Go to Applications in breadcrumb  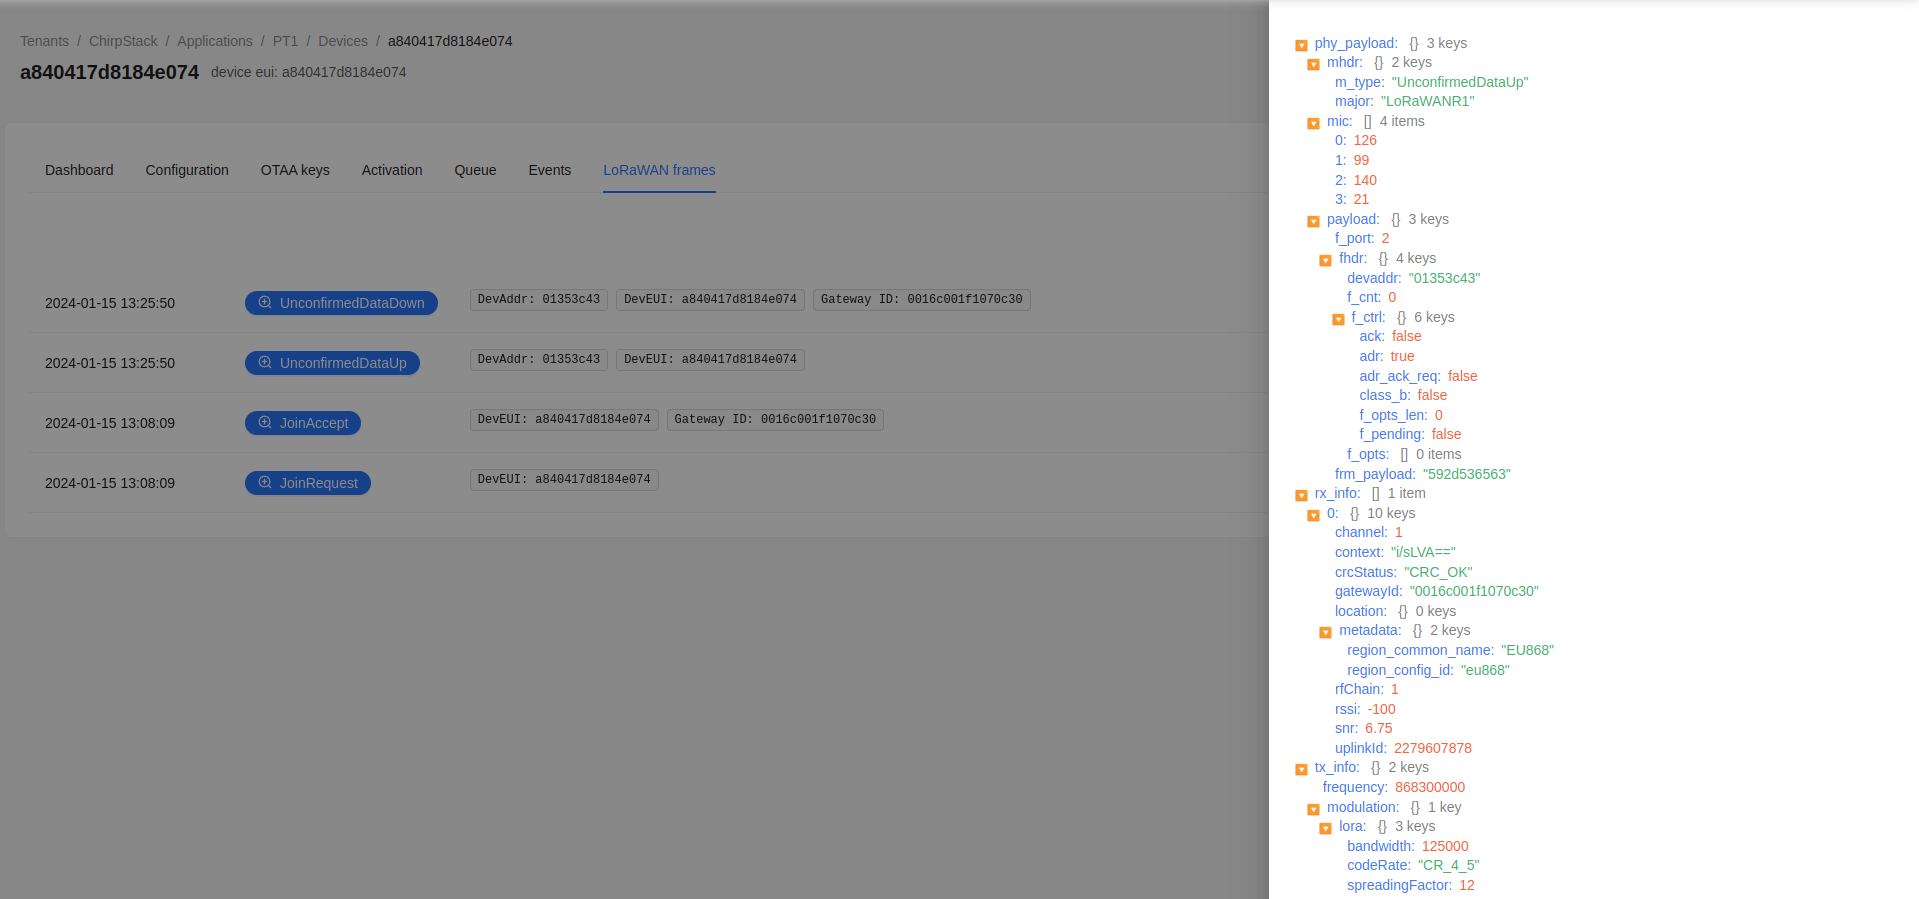[x=214, y=41]
